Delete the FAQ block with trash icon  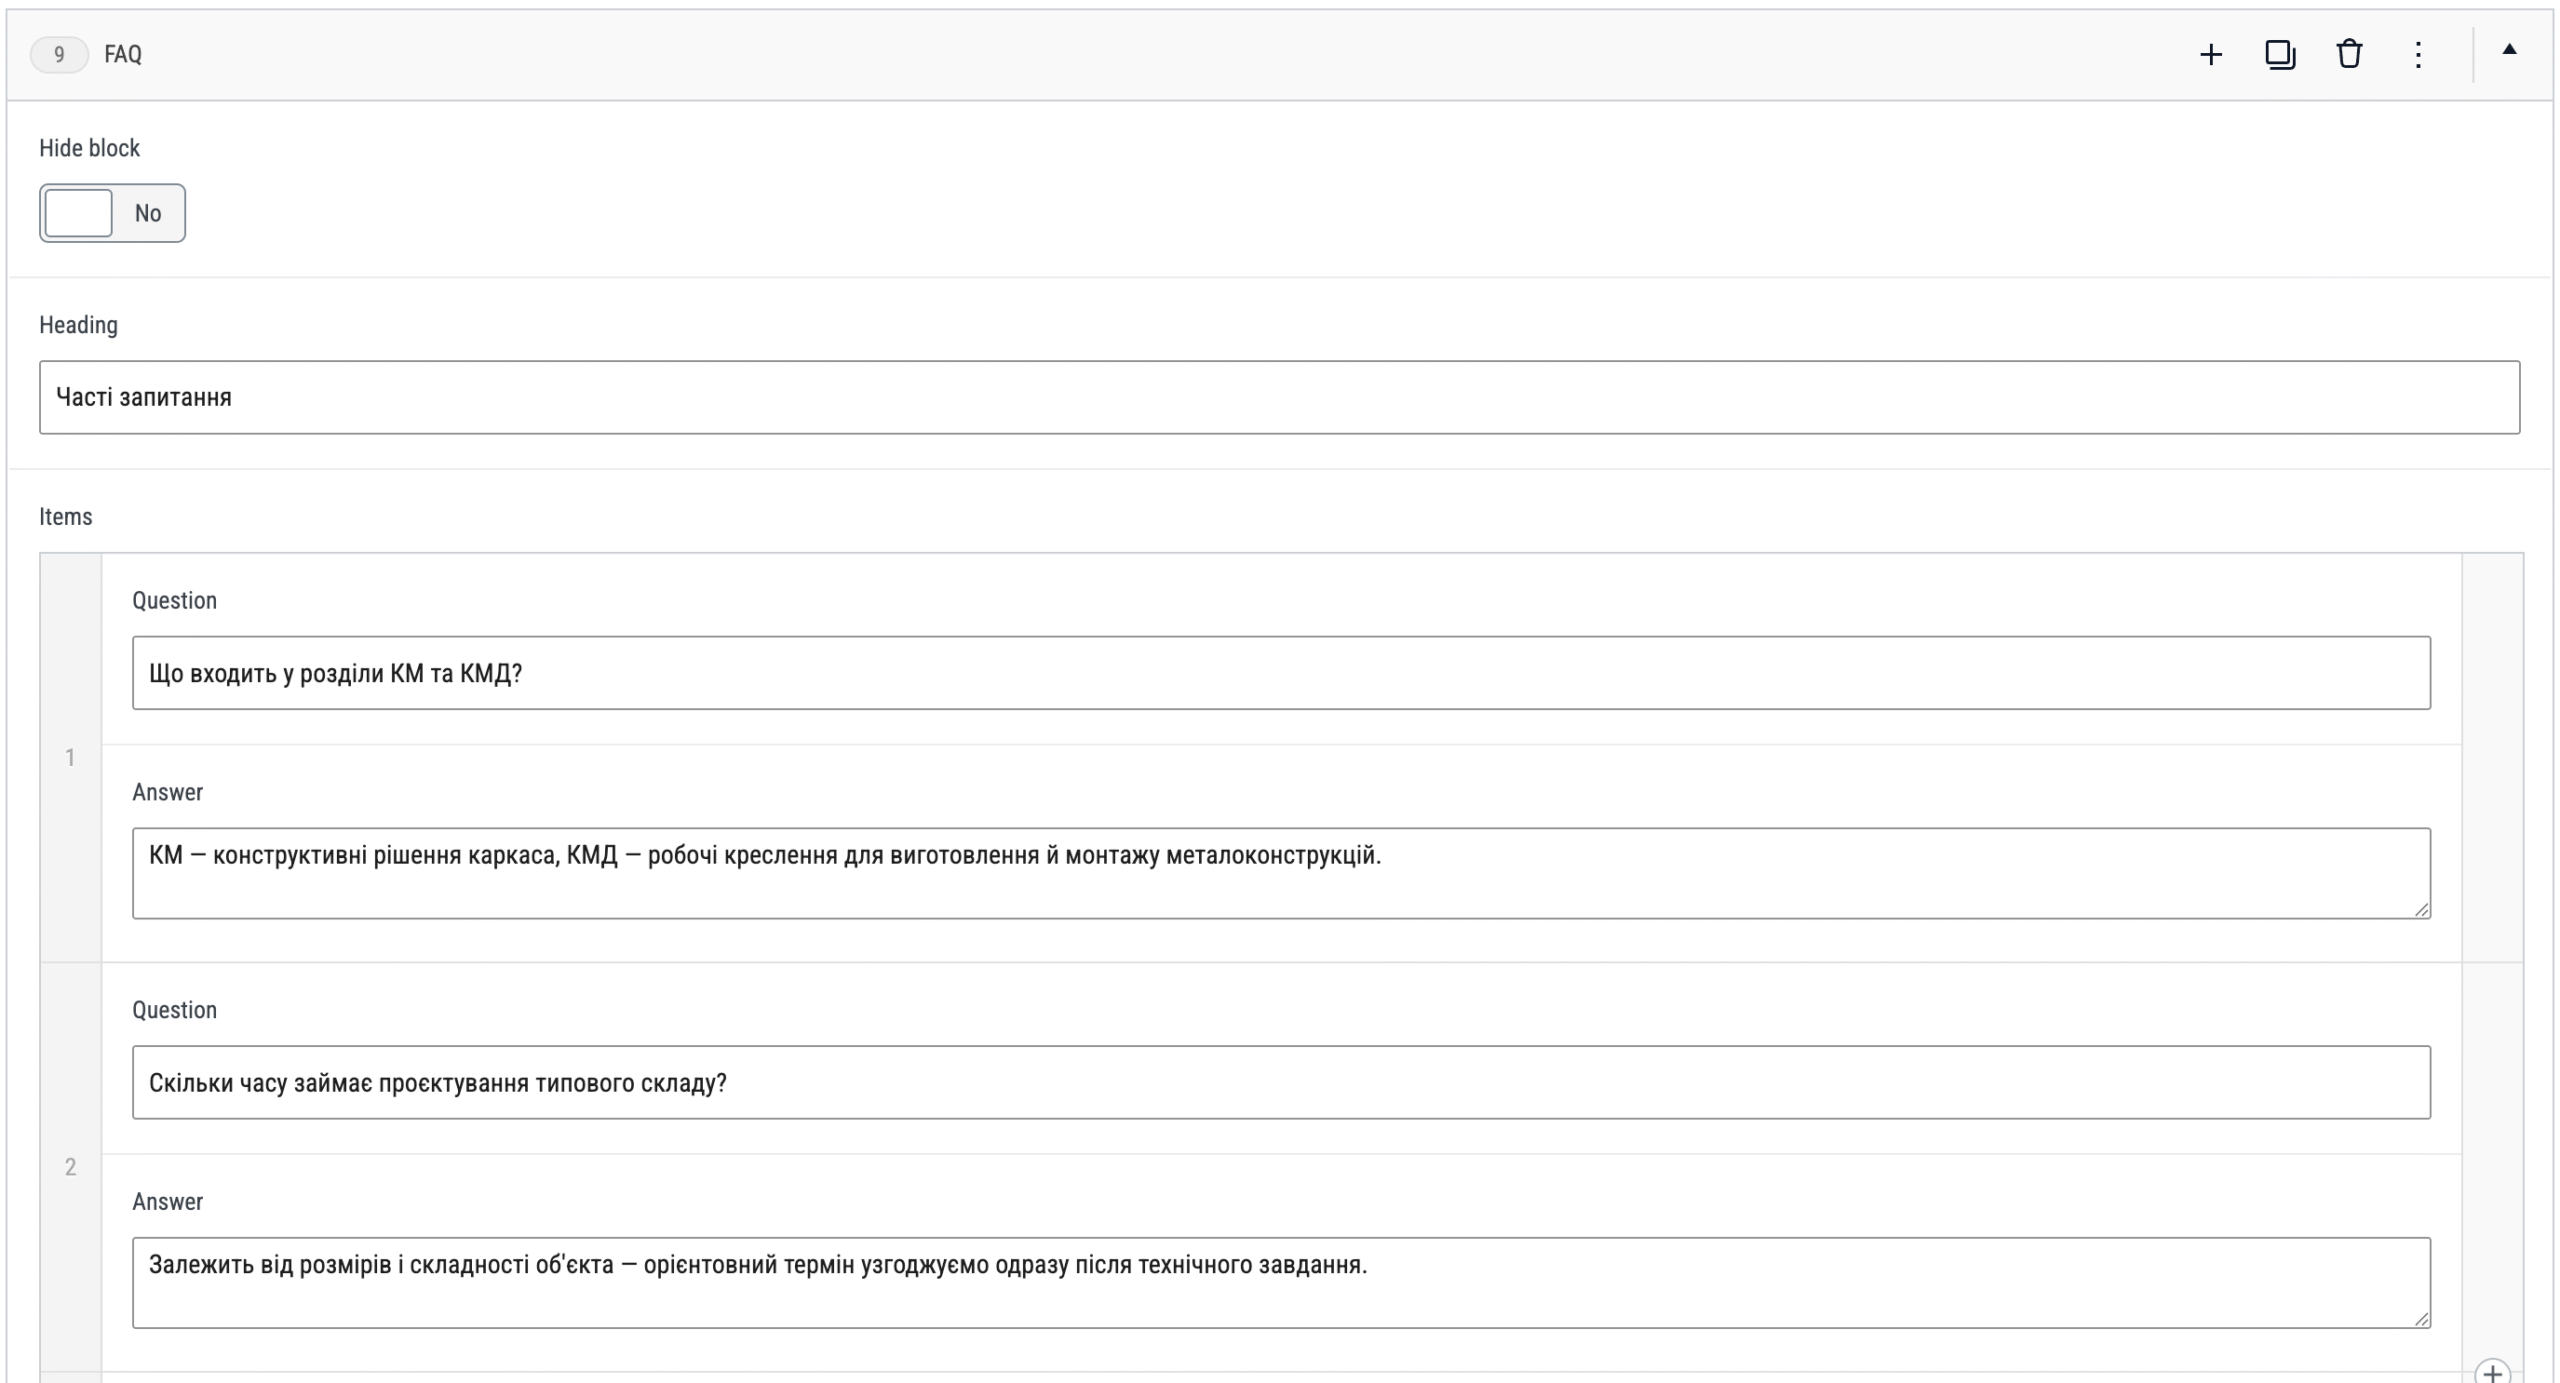click(x=2349, y=54)
